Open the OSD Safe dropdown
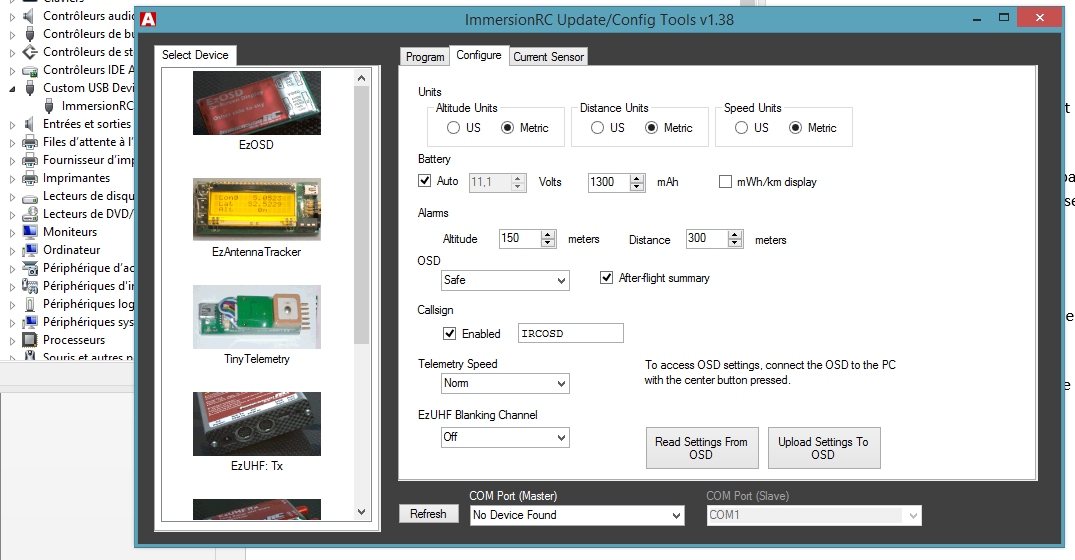 [505, 280]
